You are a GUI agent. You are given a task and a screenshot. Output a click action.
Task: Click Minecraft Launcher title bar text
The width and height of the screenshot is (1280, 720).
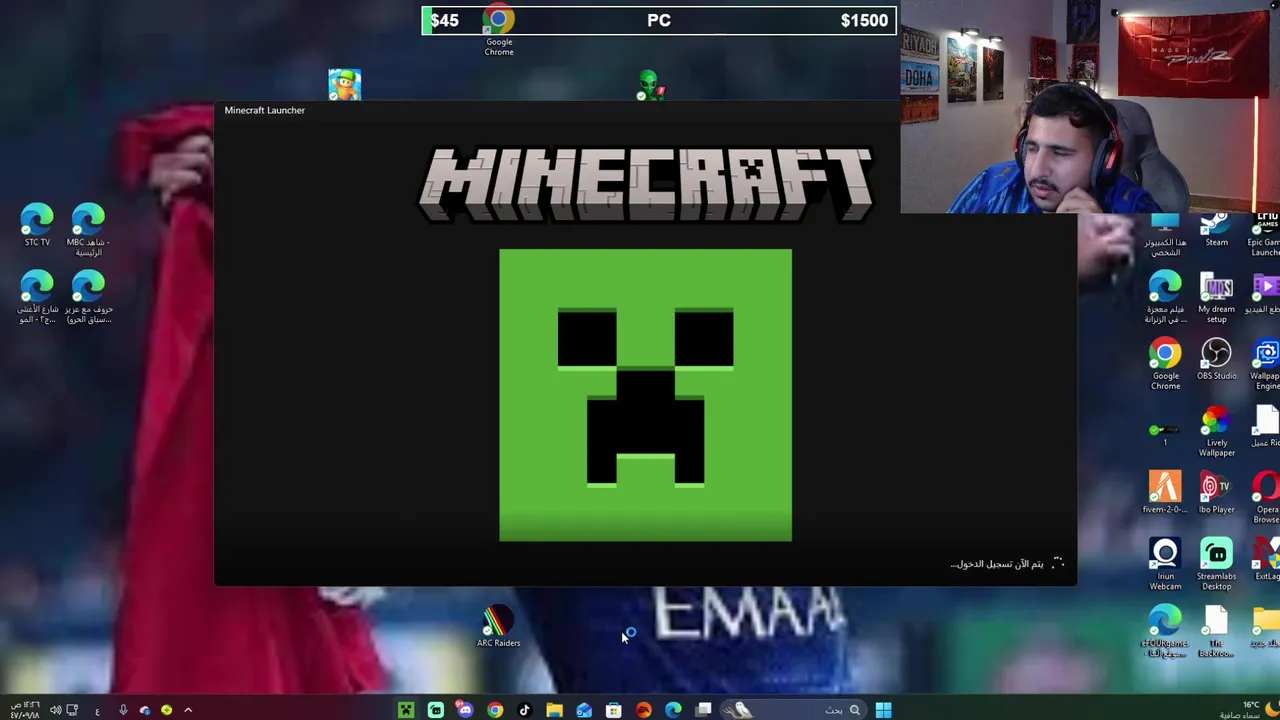(264, 110)
